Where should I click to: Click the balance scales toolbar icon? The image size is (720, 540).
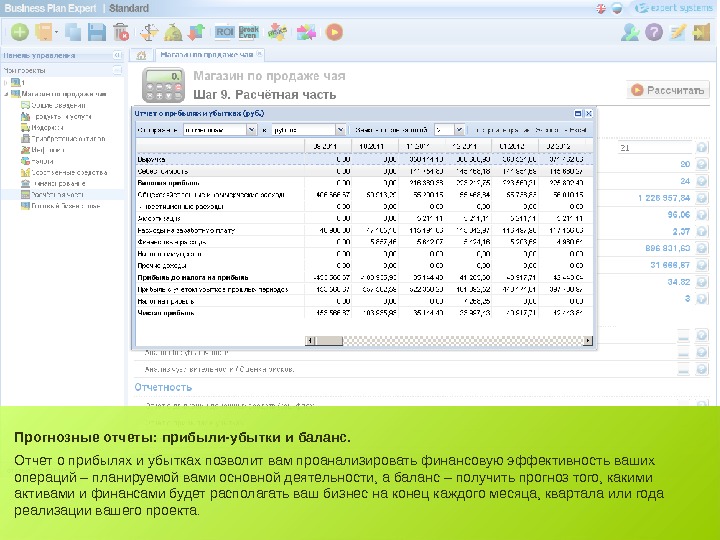point(149,32)
